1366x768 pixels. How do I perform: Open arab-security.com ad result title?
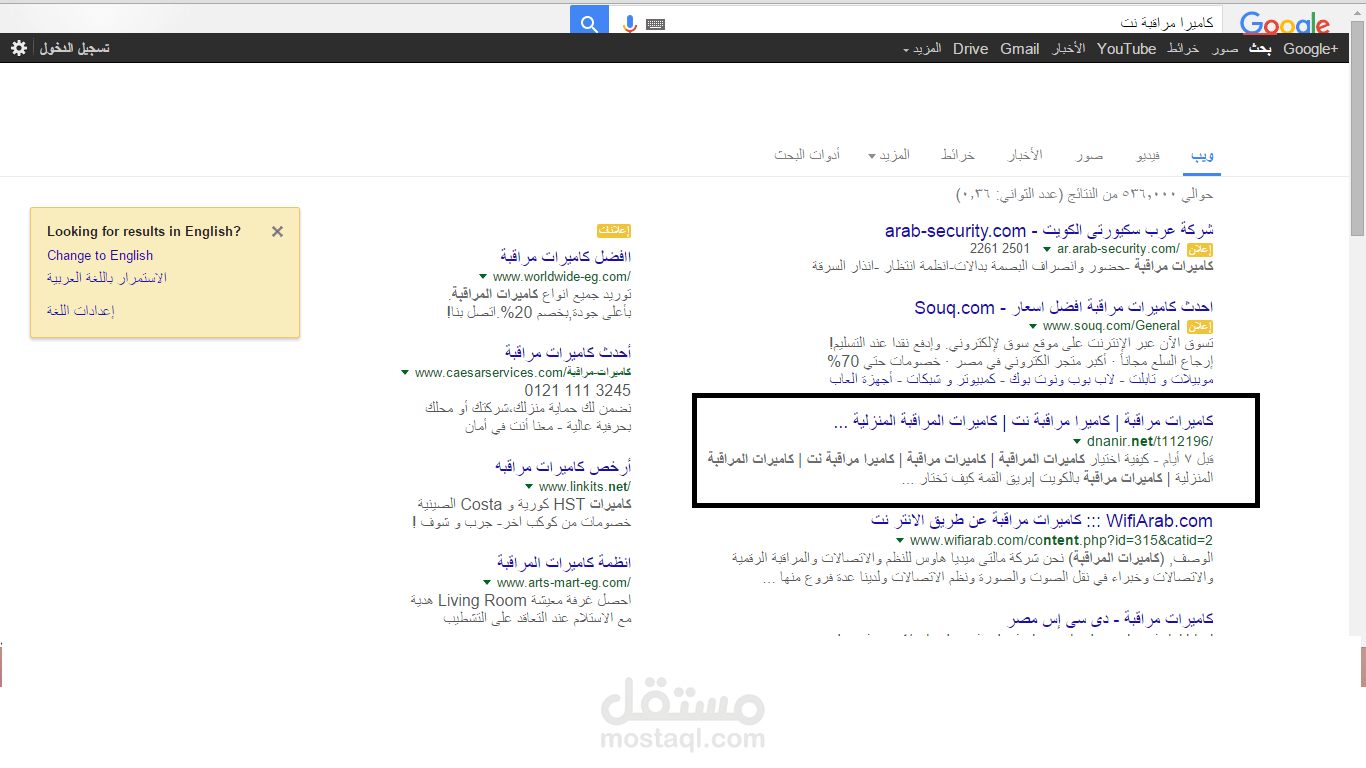[1049, 231]
